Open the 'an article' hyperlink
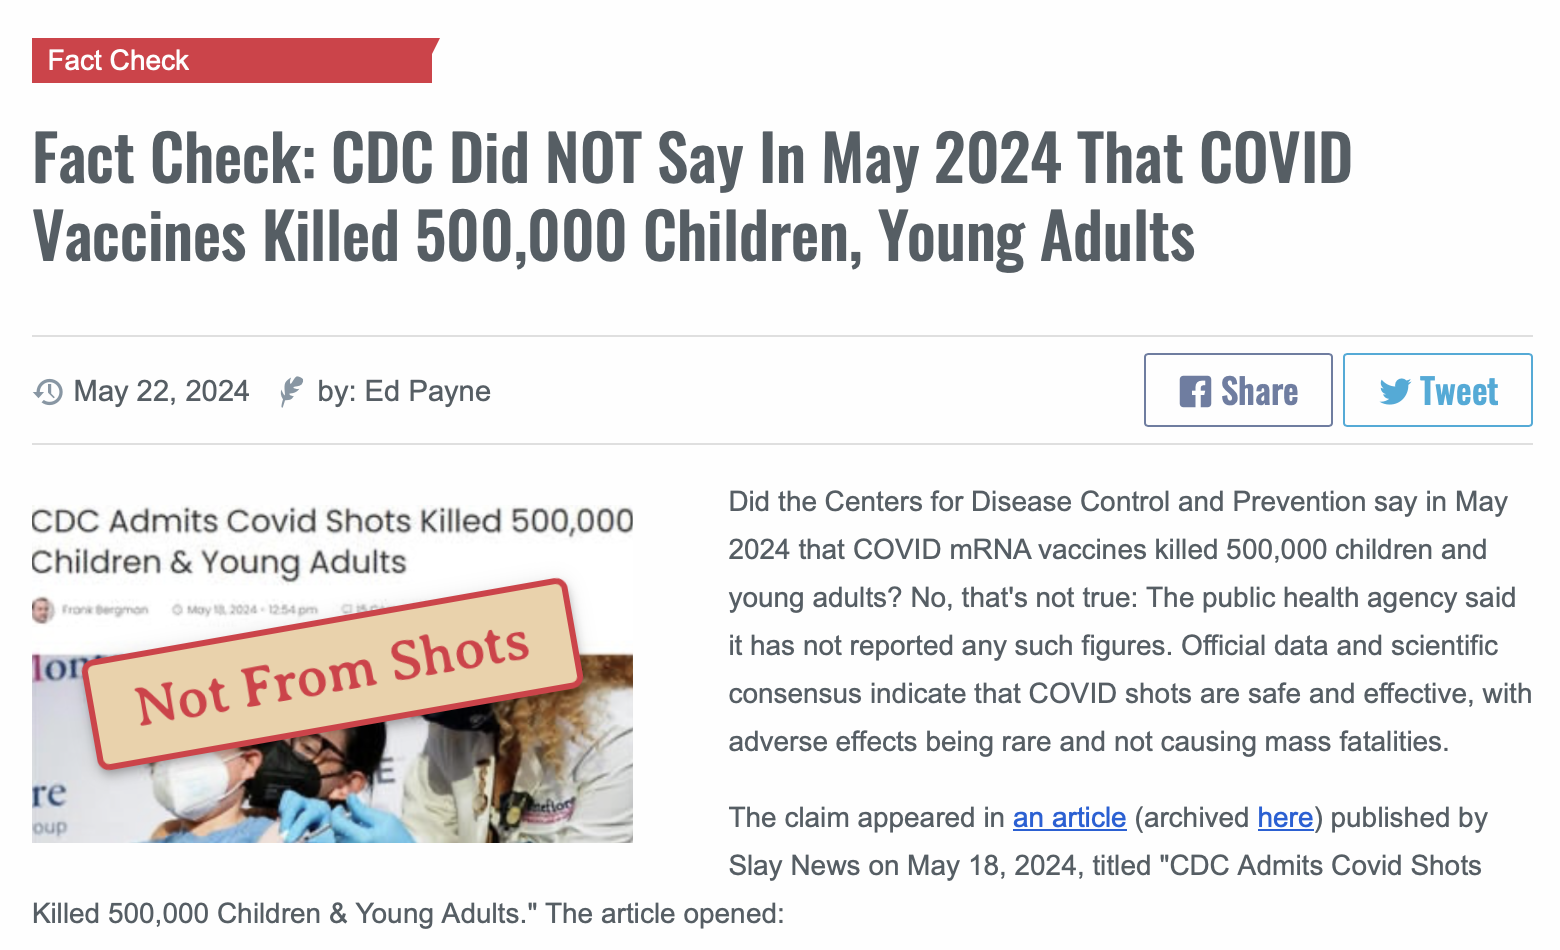The image size is (1560, 950). point(1069,817)
